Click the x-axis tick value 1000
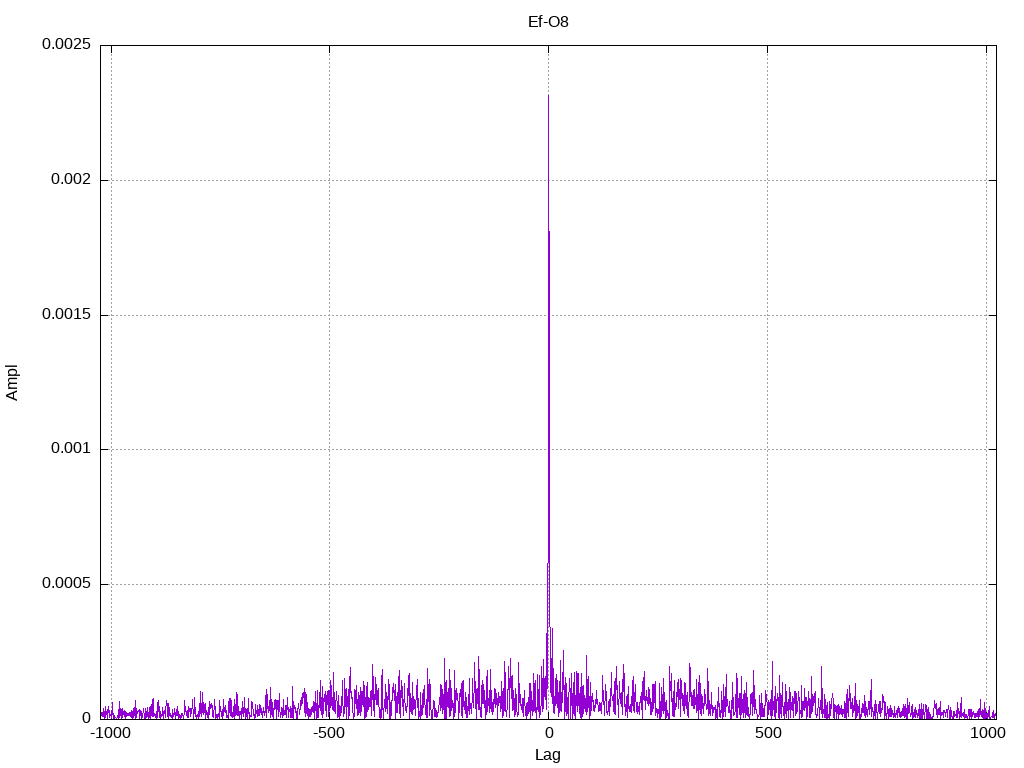Viewport: 1024px width, 768px height. pyautogui.click(x=987, y=733)
